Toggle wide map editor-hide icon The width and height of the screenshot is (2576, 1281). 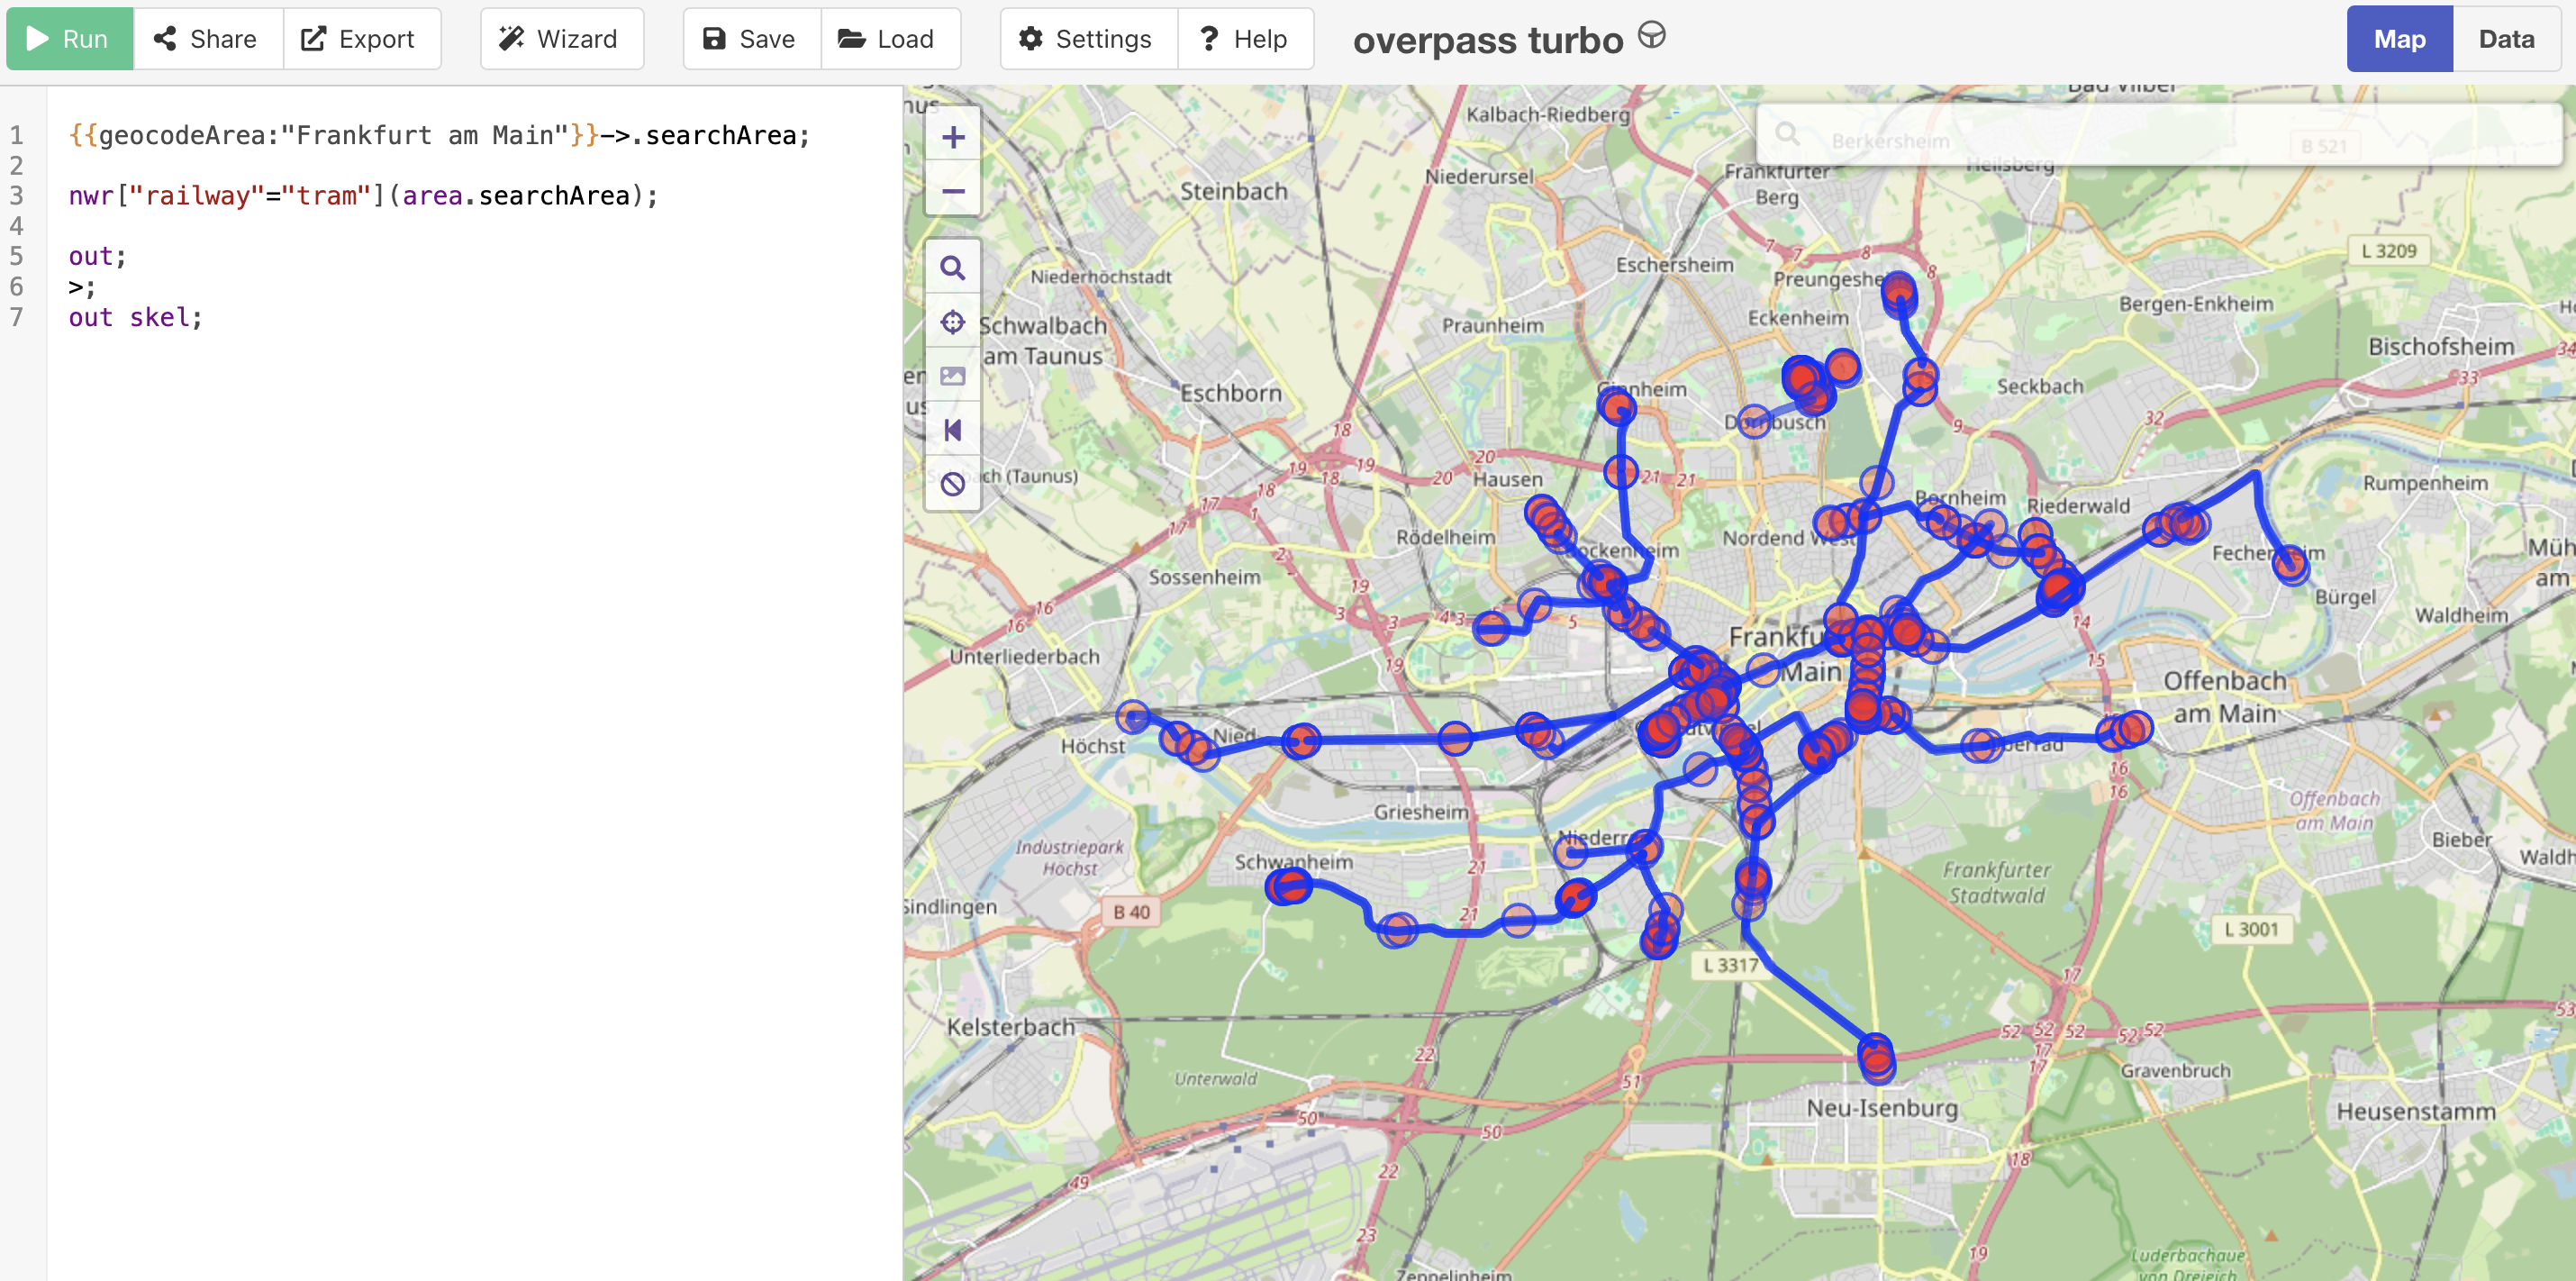[x=952, y=430]
